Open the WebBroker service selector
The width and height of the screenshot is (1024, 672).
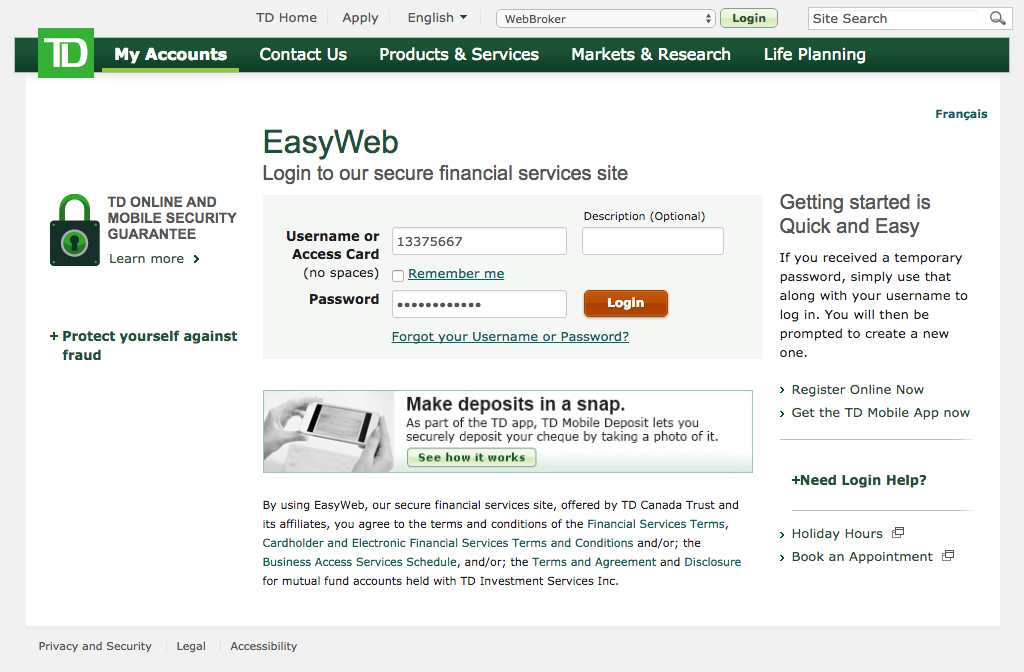pos(605,19)
